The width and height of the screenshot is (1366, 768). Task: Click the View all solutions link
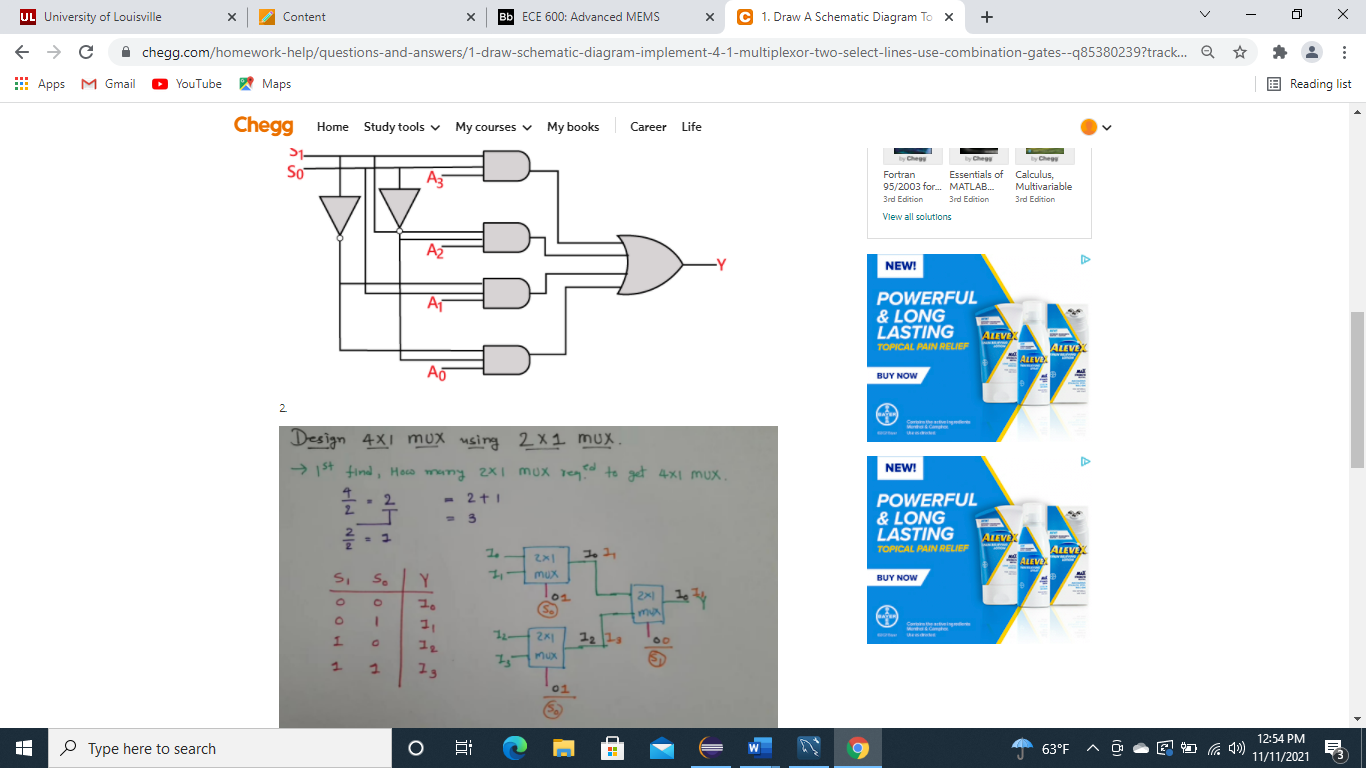point(916,216)
